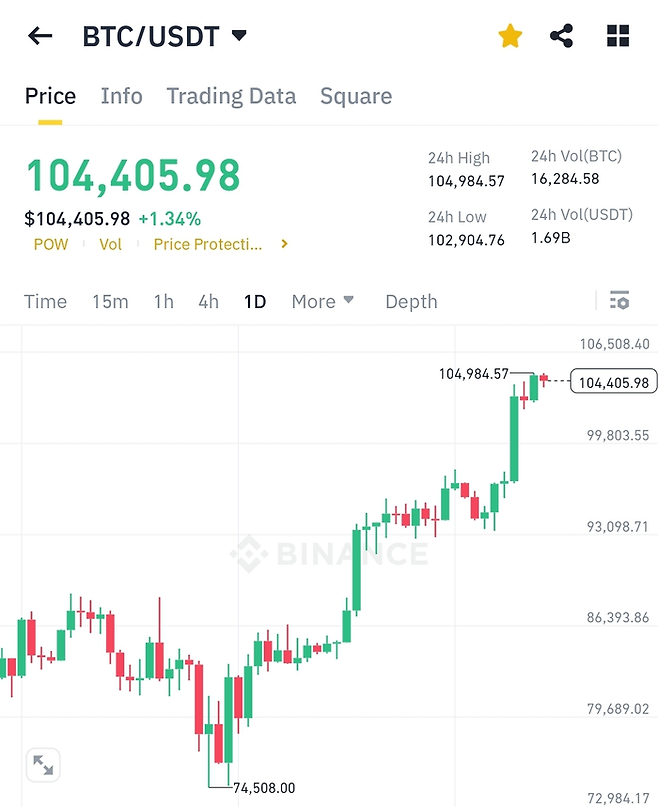
Task: Tap the share icon
Action: (562, 37)
